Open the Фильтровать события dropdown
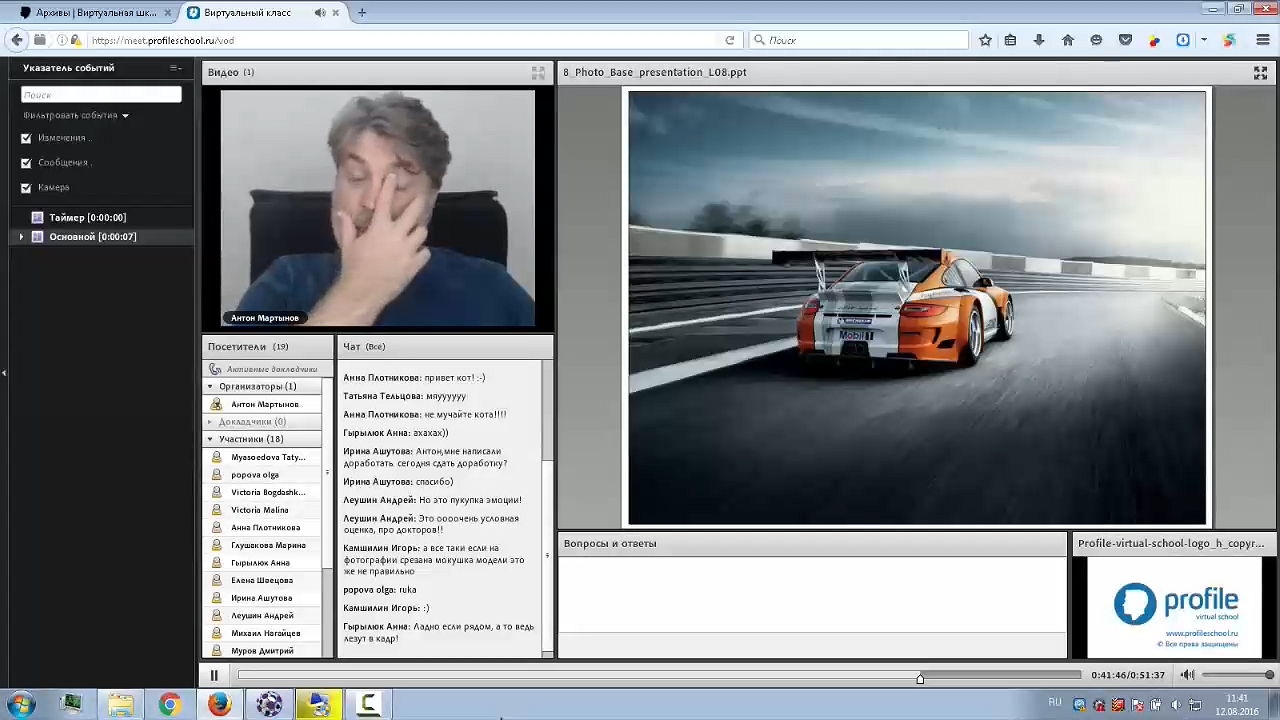1280x720 pixels. (x=76, y=116)
